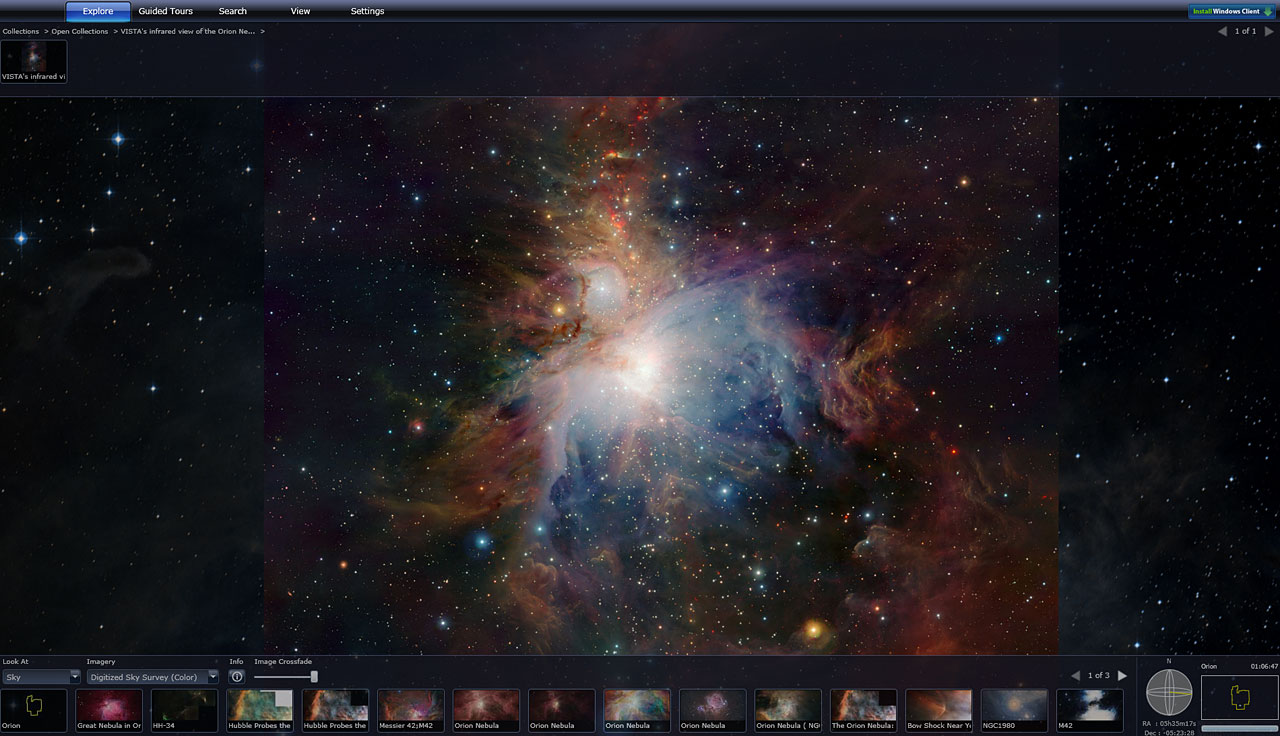Open the Settings menu
The image size is (1280, 736).
(367, 11)
